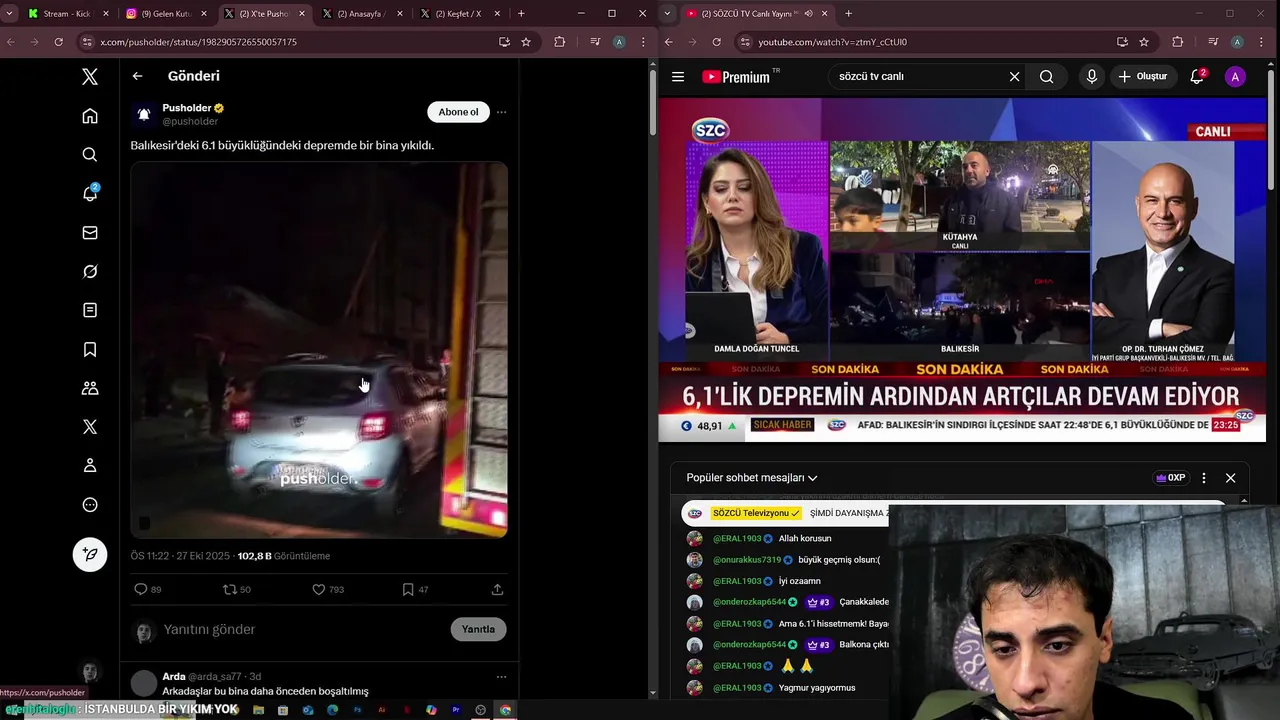The image size is (1280, 720).
Task: Play the collapsed building video in post
Action: click(x=319, y=350)
